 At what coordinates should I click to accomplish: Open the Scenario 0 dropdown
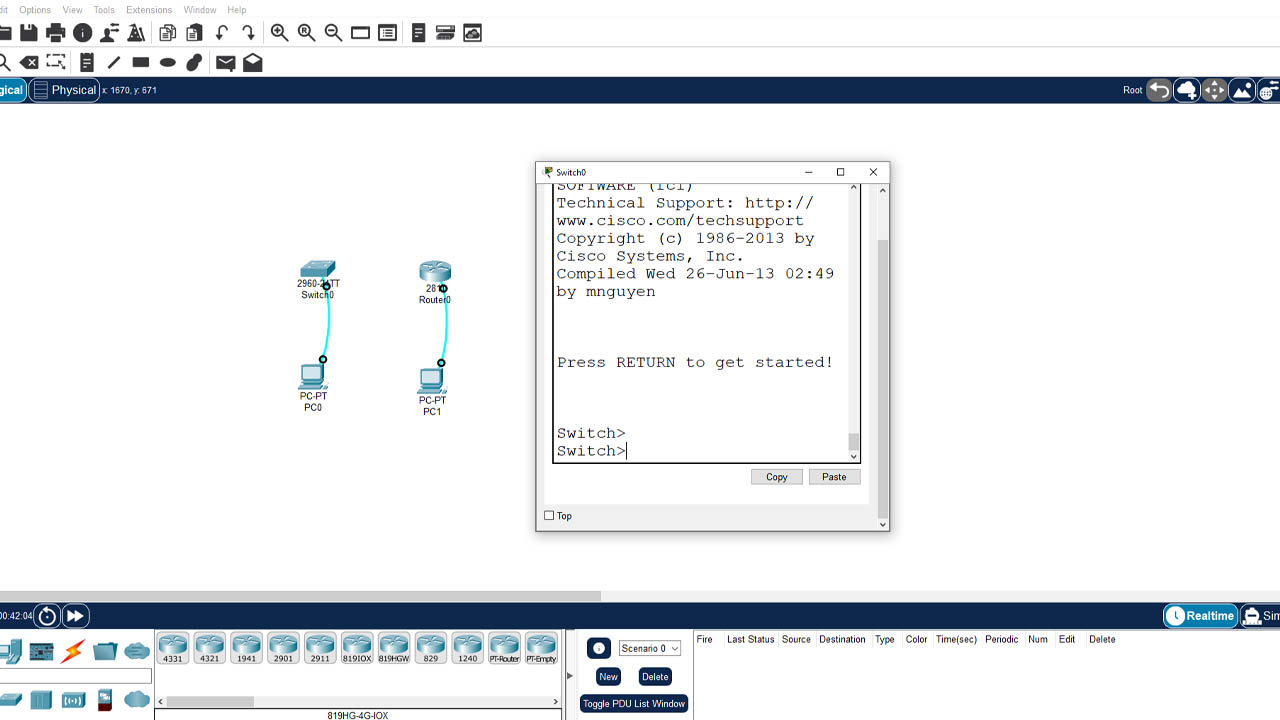pyautogui.click(x=649, y=648)
